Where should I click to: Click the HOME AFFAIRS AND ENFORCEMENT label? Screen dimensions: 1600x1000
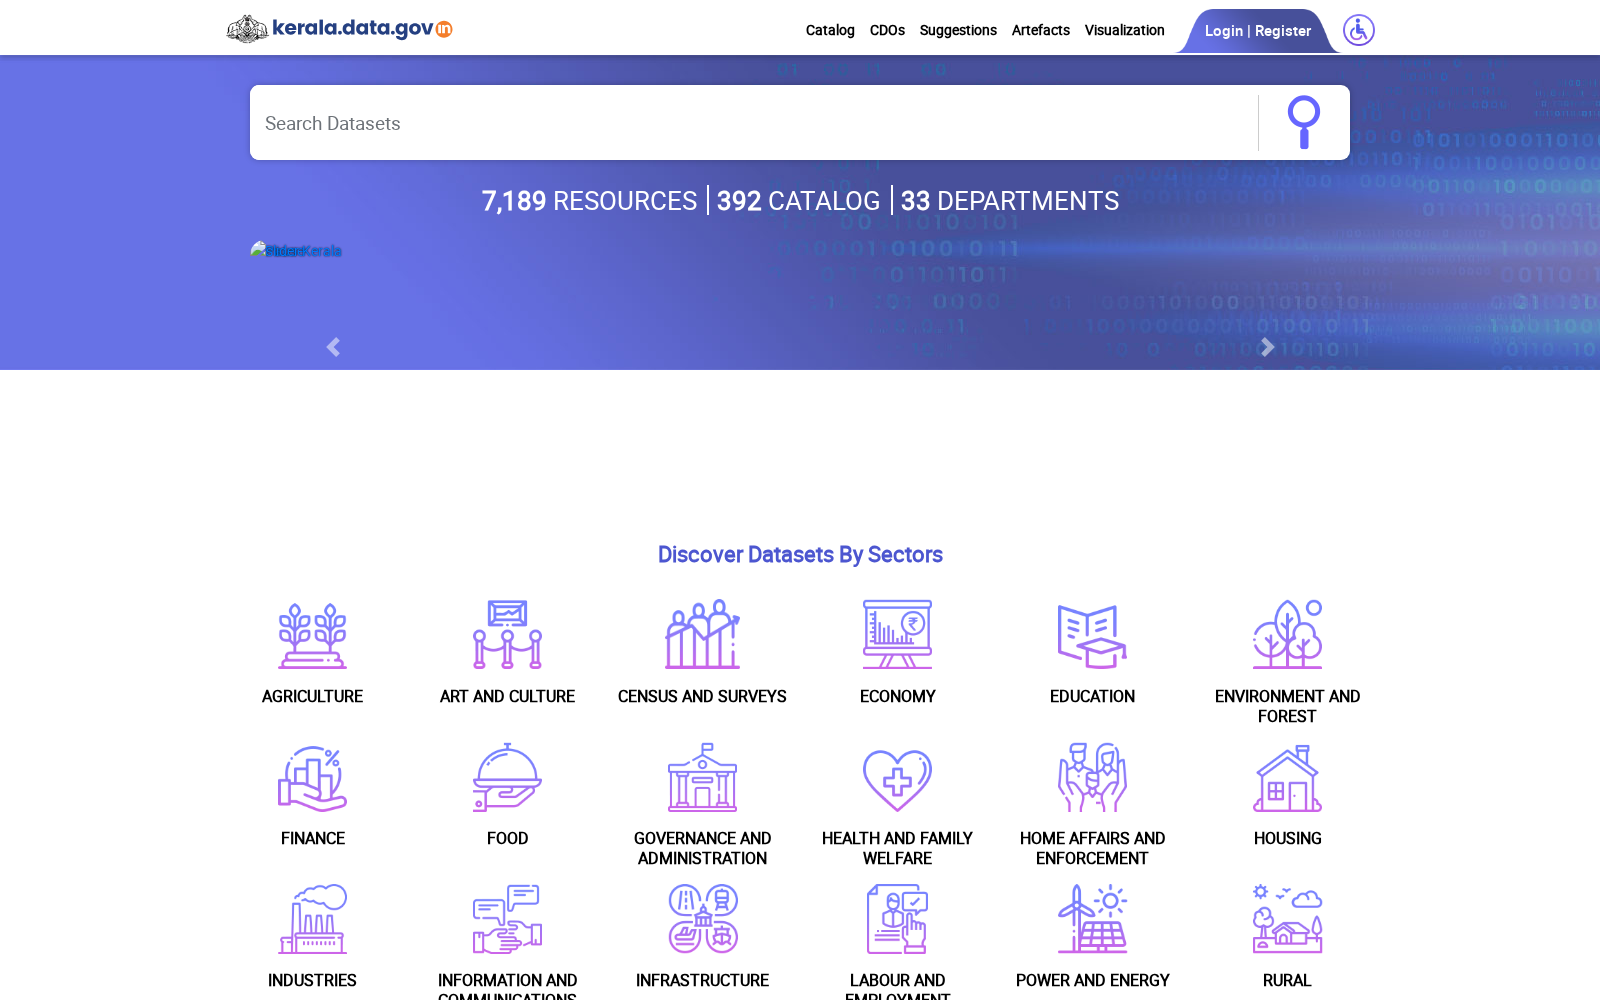coord(1092,848)
